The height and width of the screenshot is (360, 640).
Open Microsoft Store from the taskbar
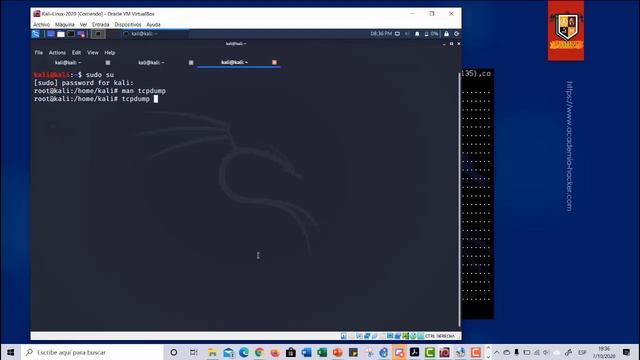pos(291,352)
